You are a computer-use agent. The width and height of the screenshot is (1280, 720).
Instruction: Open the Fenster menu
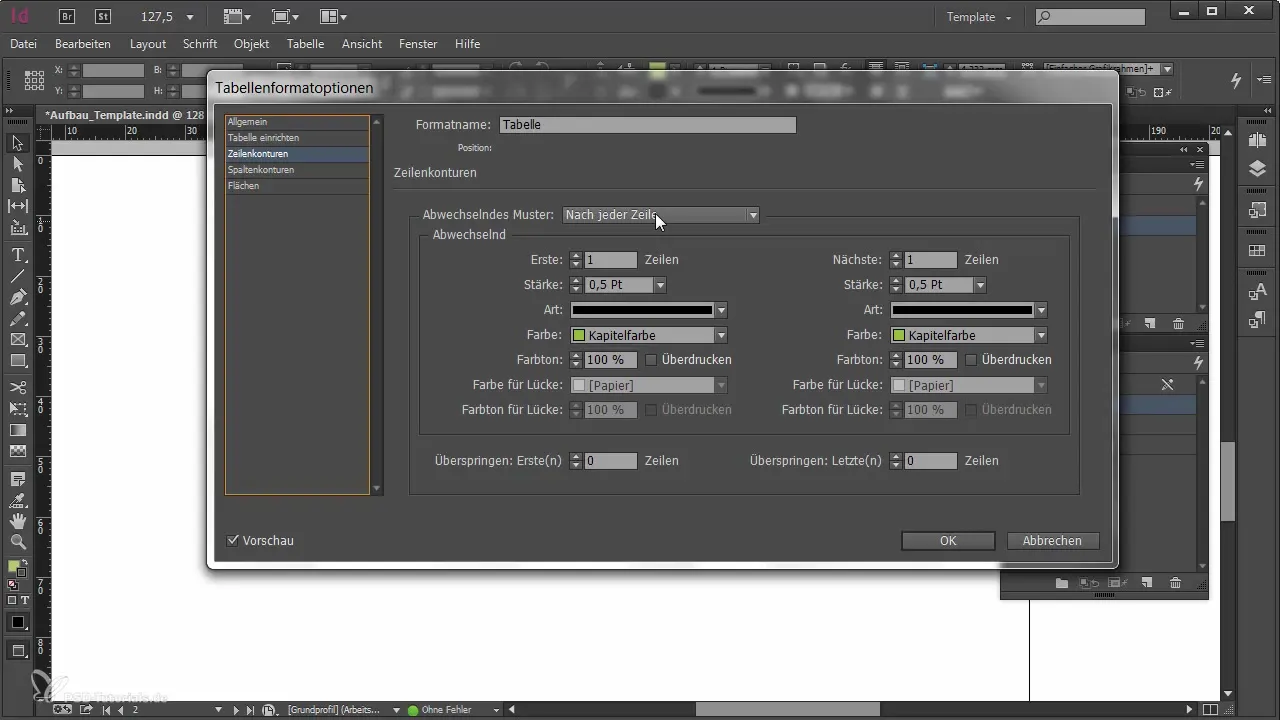418,44
